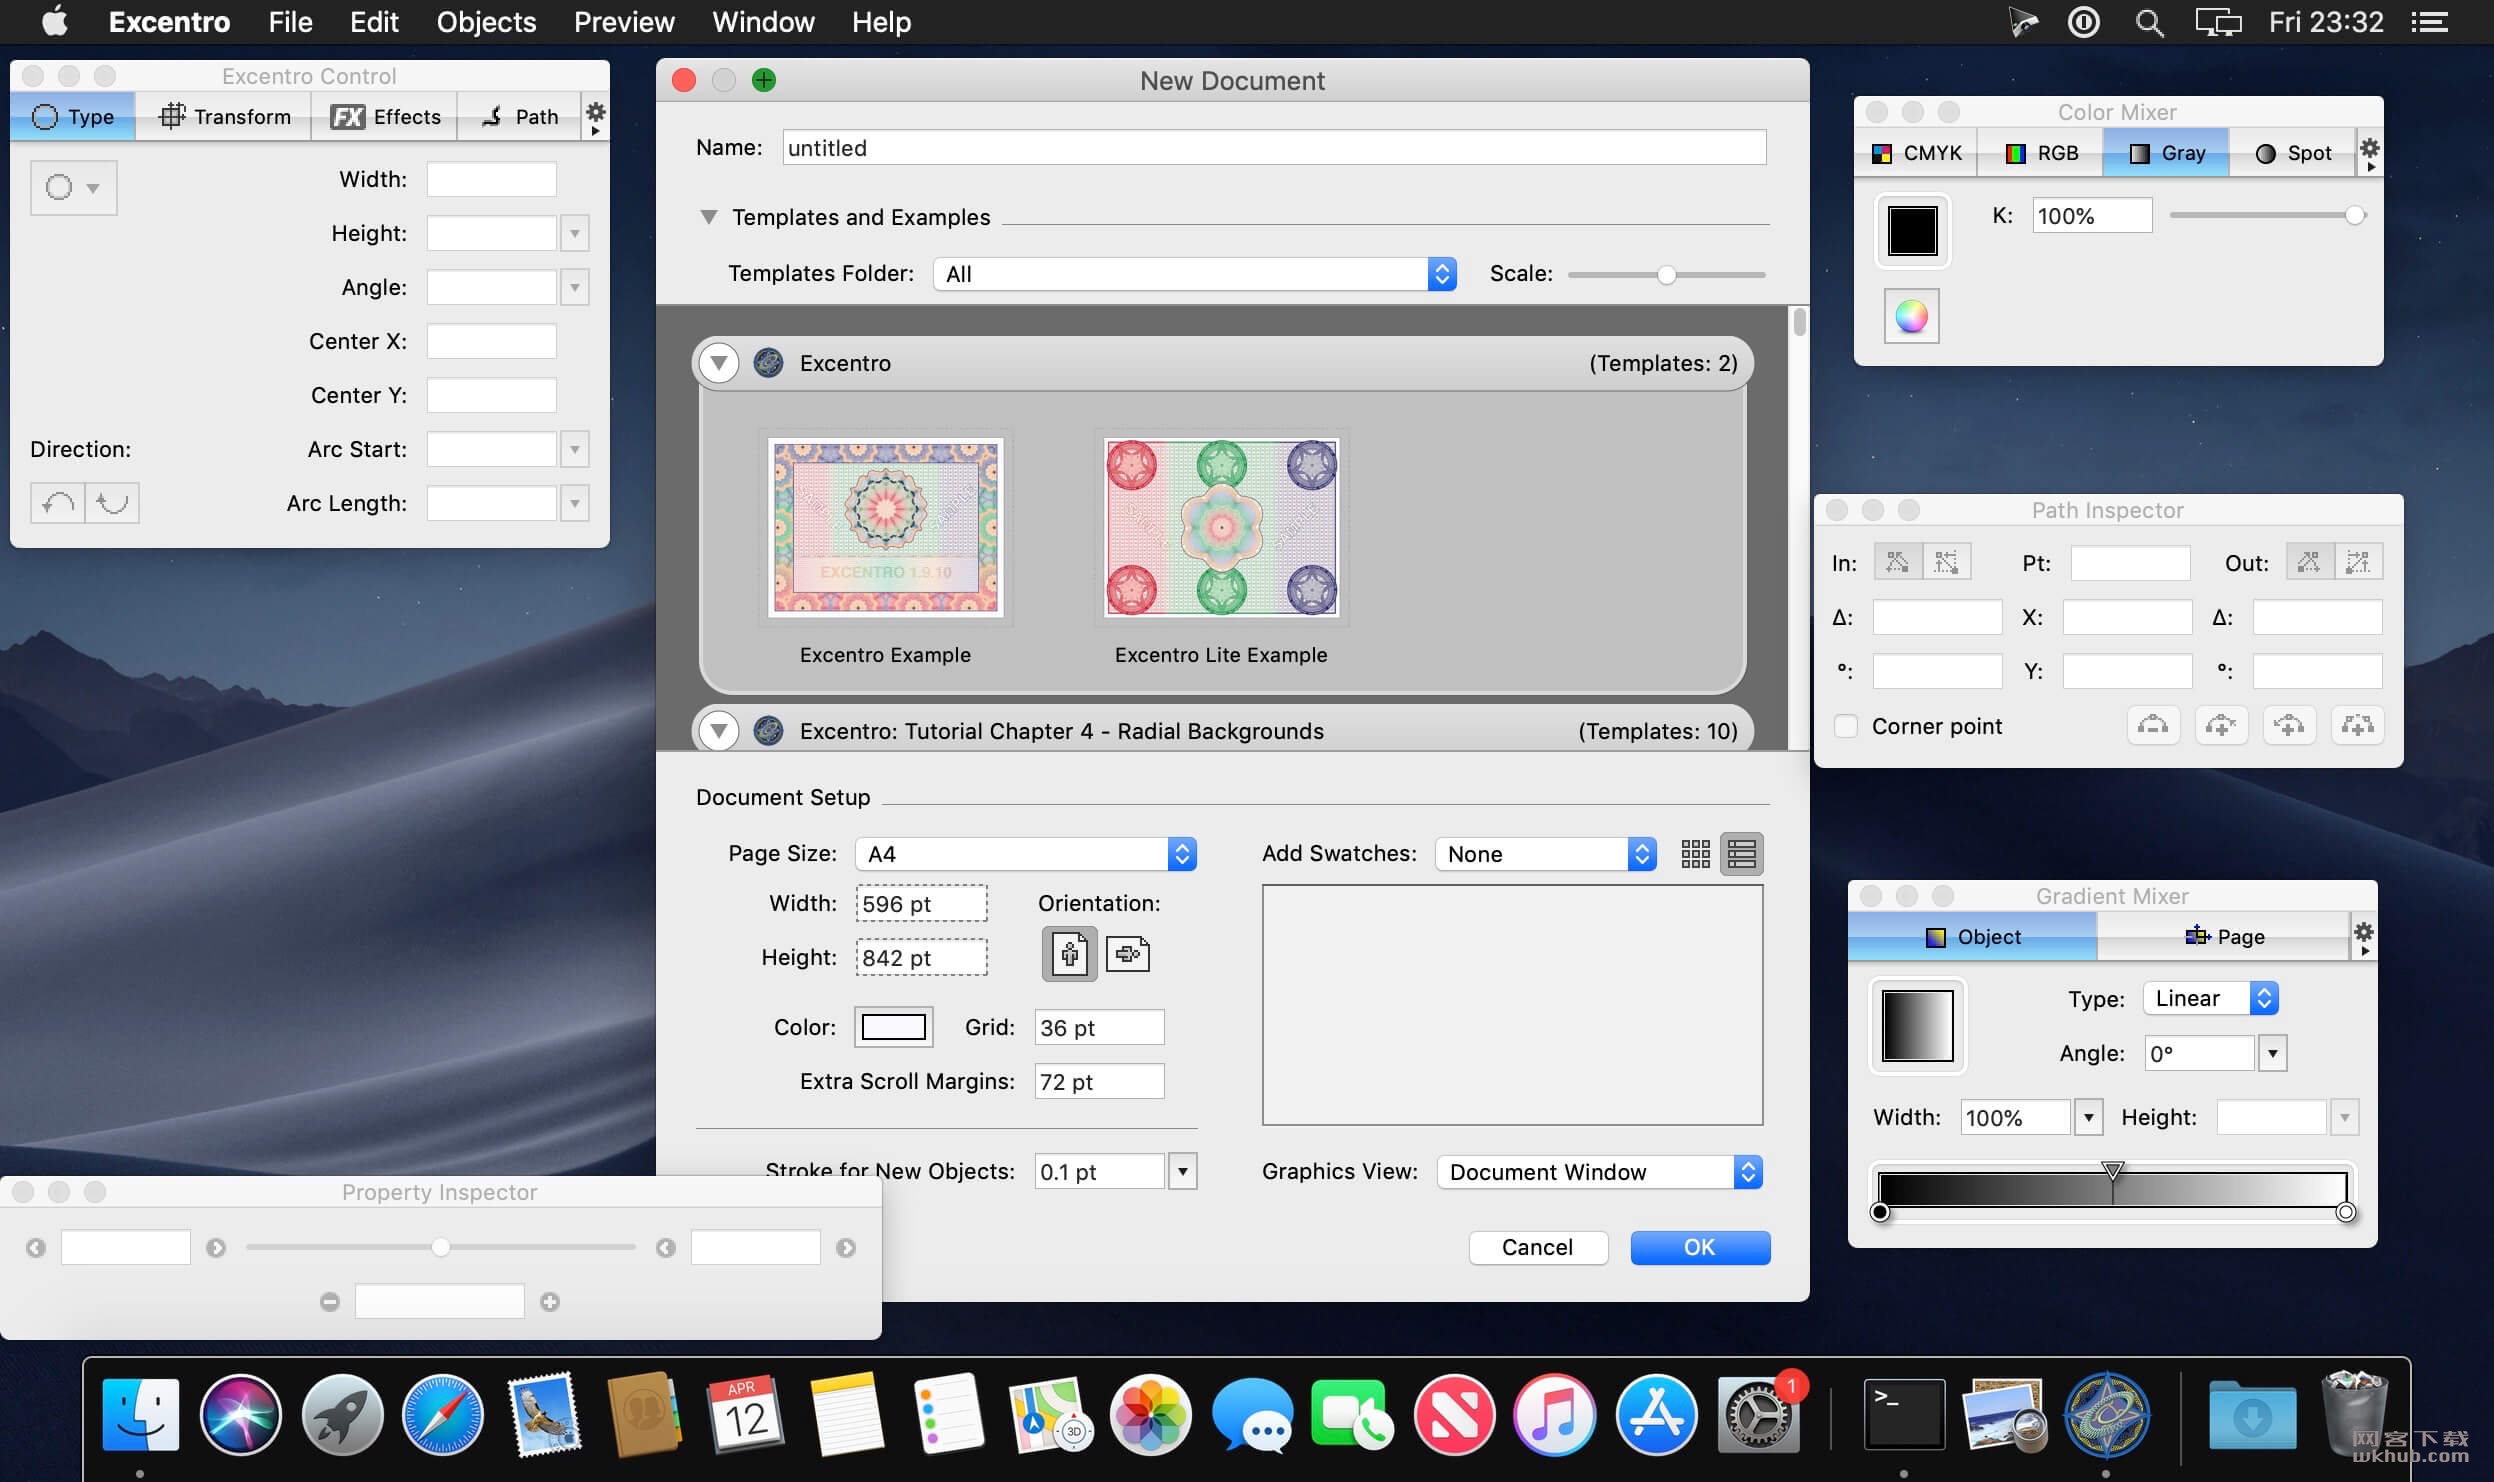Select Excentro Example template thumbnail
The image size is (2494, 1482).
(885, 528)
